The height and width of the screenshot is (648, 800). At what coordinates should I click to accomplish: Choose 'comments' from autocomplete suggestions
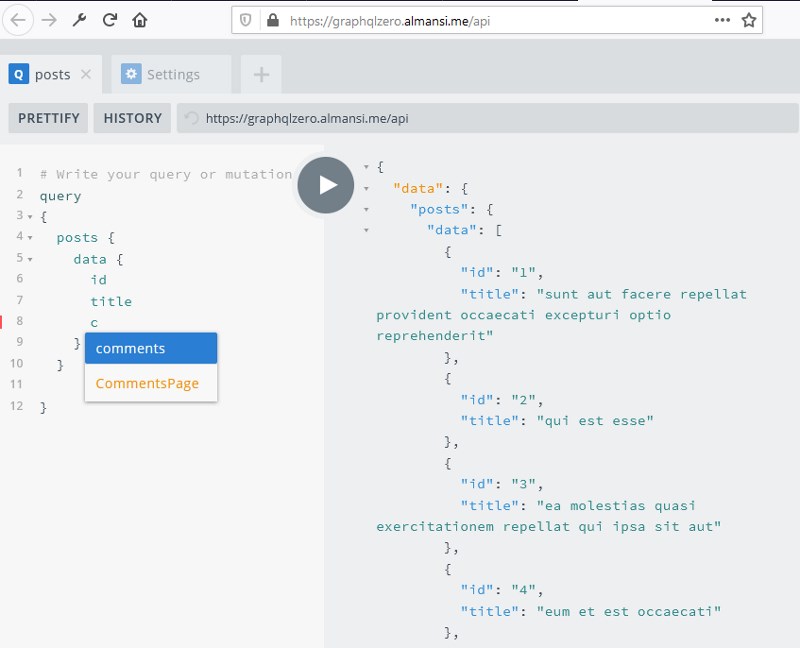(x=150, y=348)
